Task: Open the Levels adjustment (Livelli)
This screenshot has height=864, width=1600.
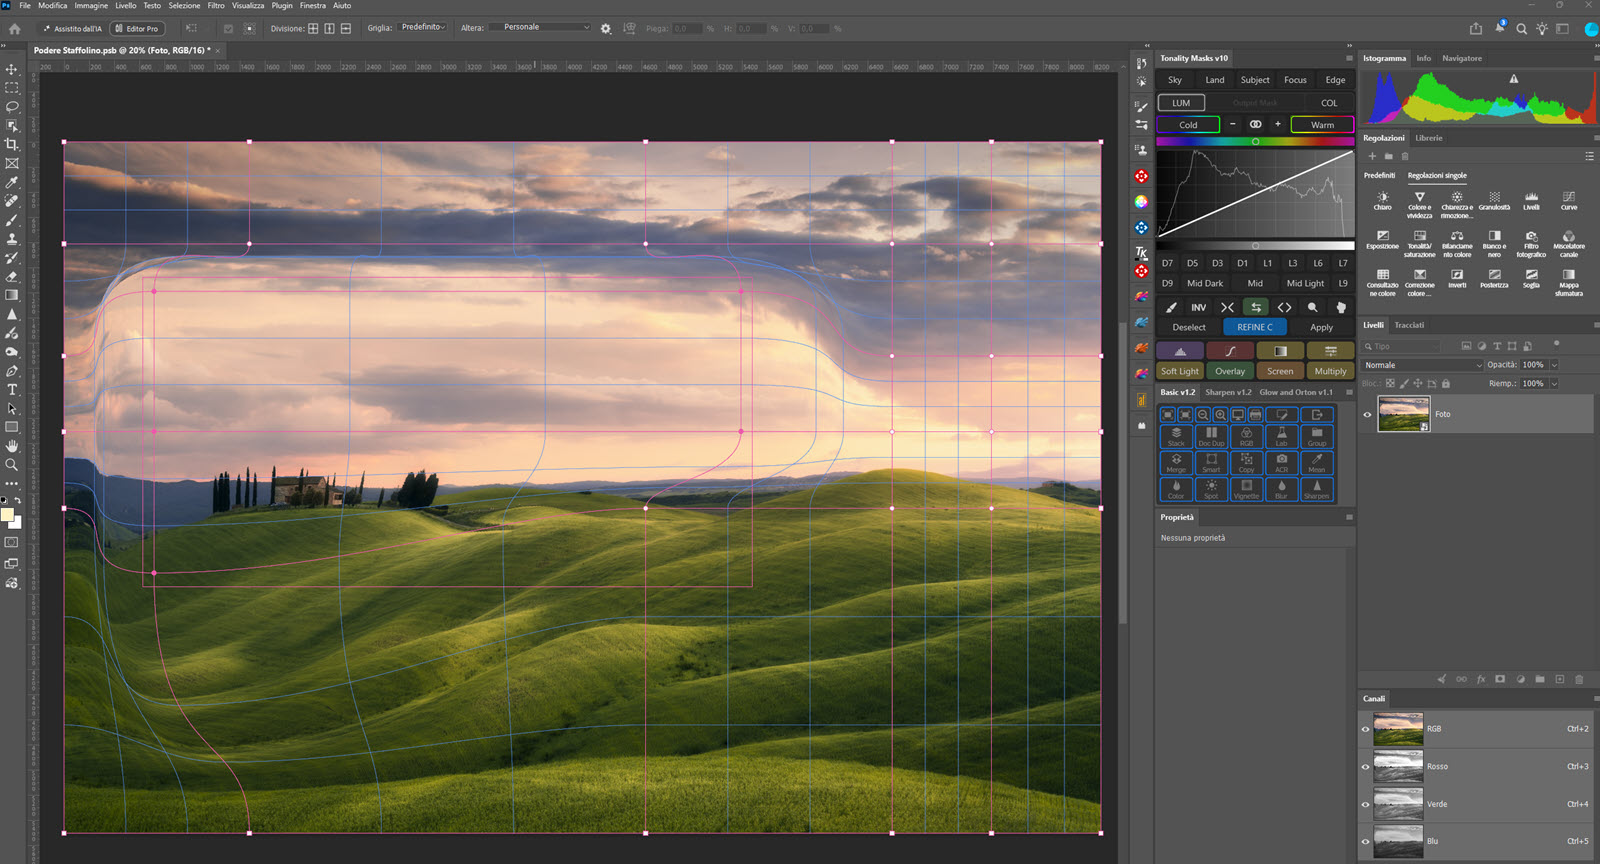Action: pyautogui.click(x=1531, y=201)
